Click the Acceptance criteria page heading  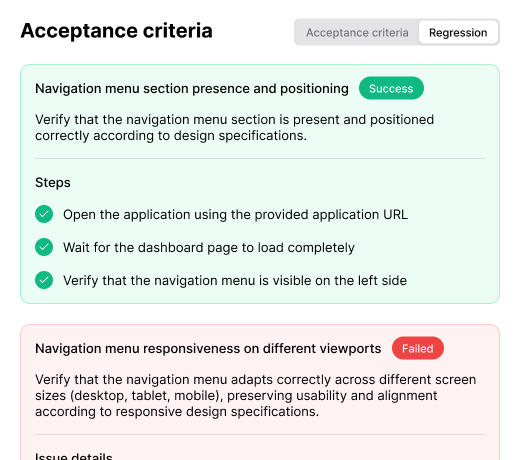116,31
